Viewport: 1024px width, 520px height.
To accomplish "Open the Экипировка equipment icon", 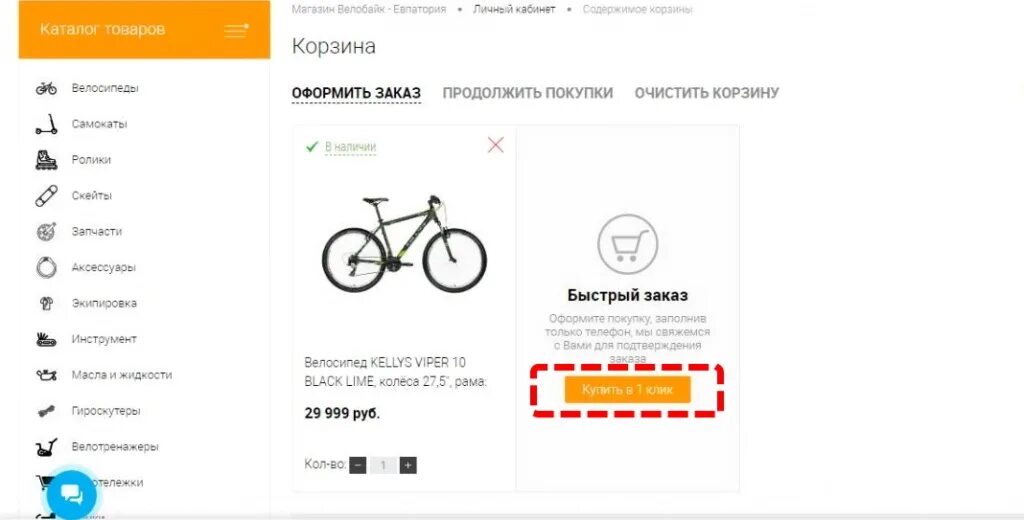I will (46, 303).
